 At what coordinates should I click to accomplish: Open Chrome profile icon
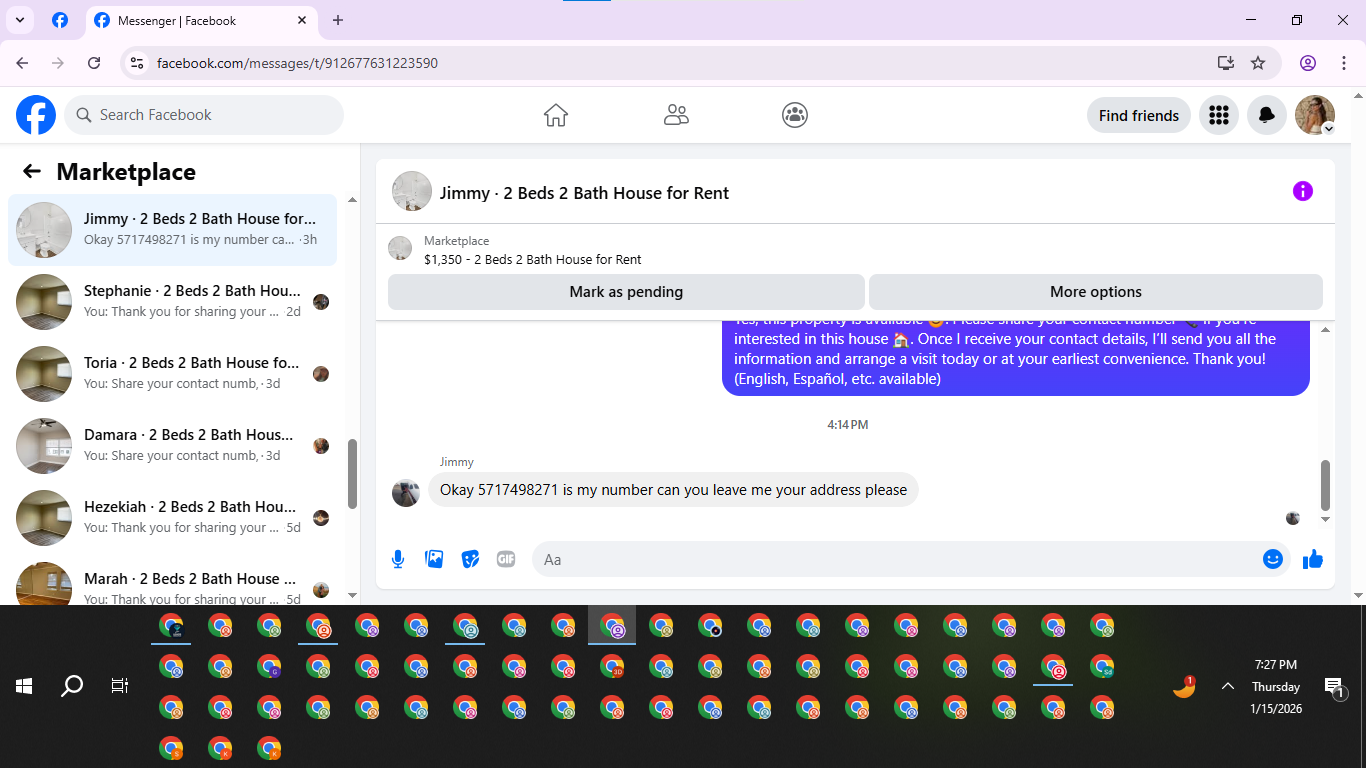click(1308, 63)
